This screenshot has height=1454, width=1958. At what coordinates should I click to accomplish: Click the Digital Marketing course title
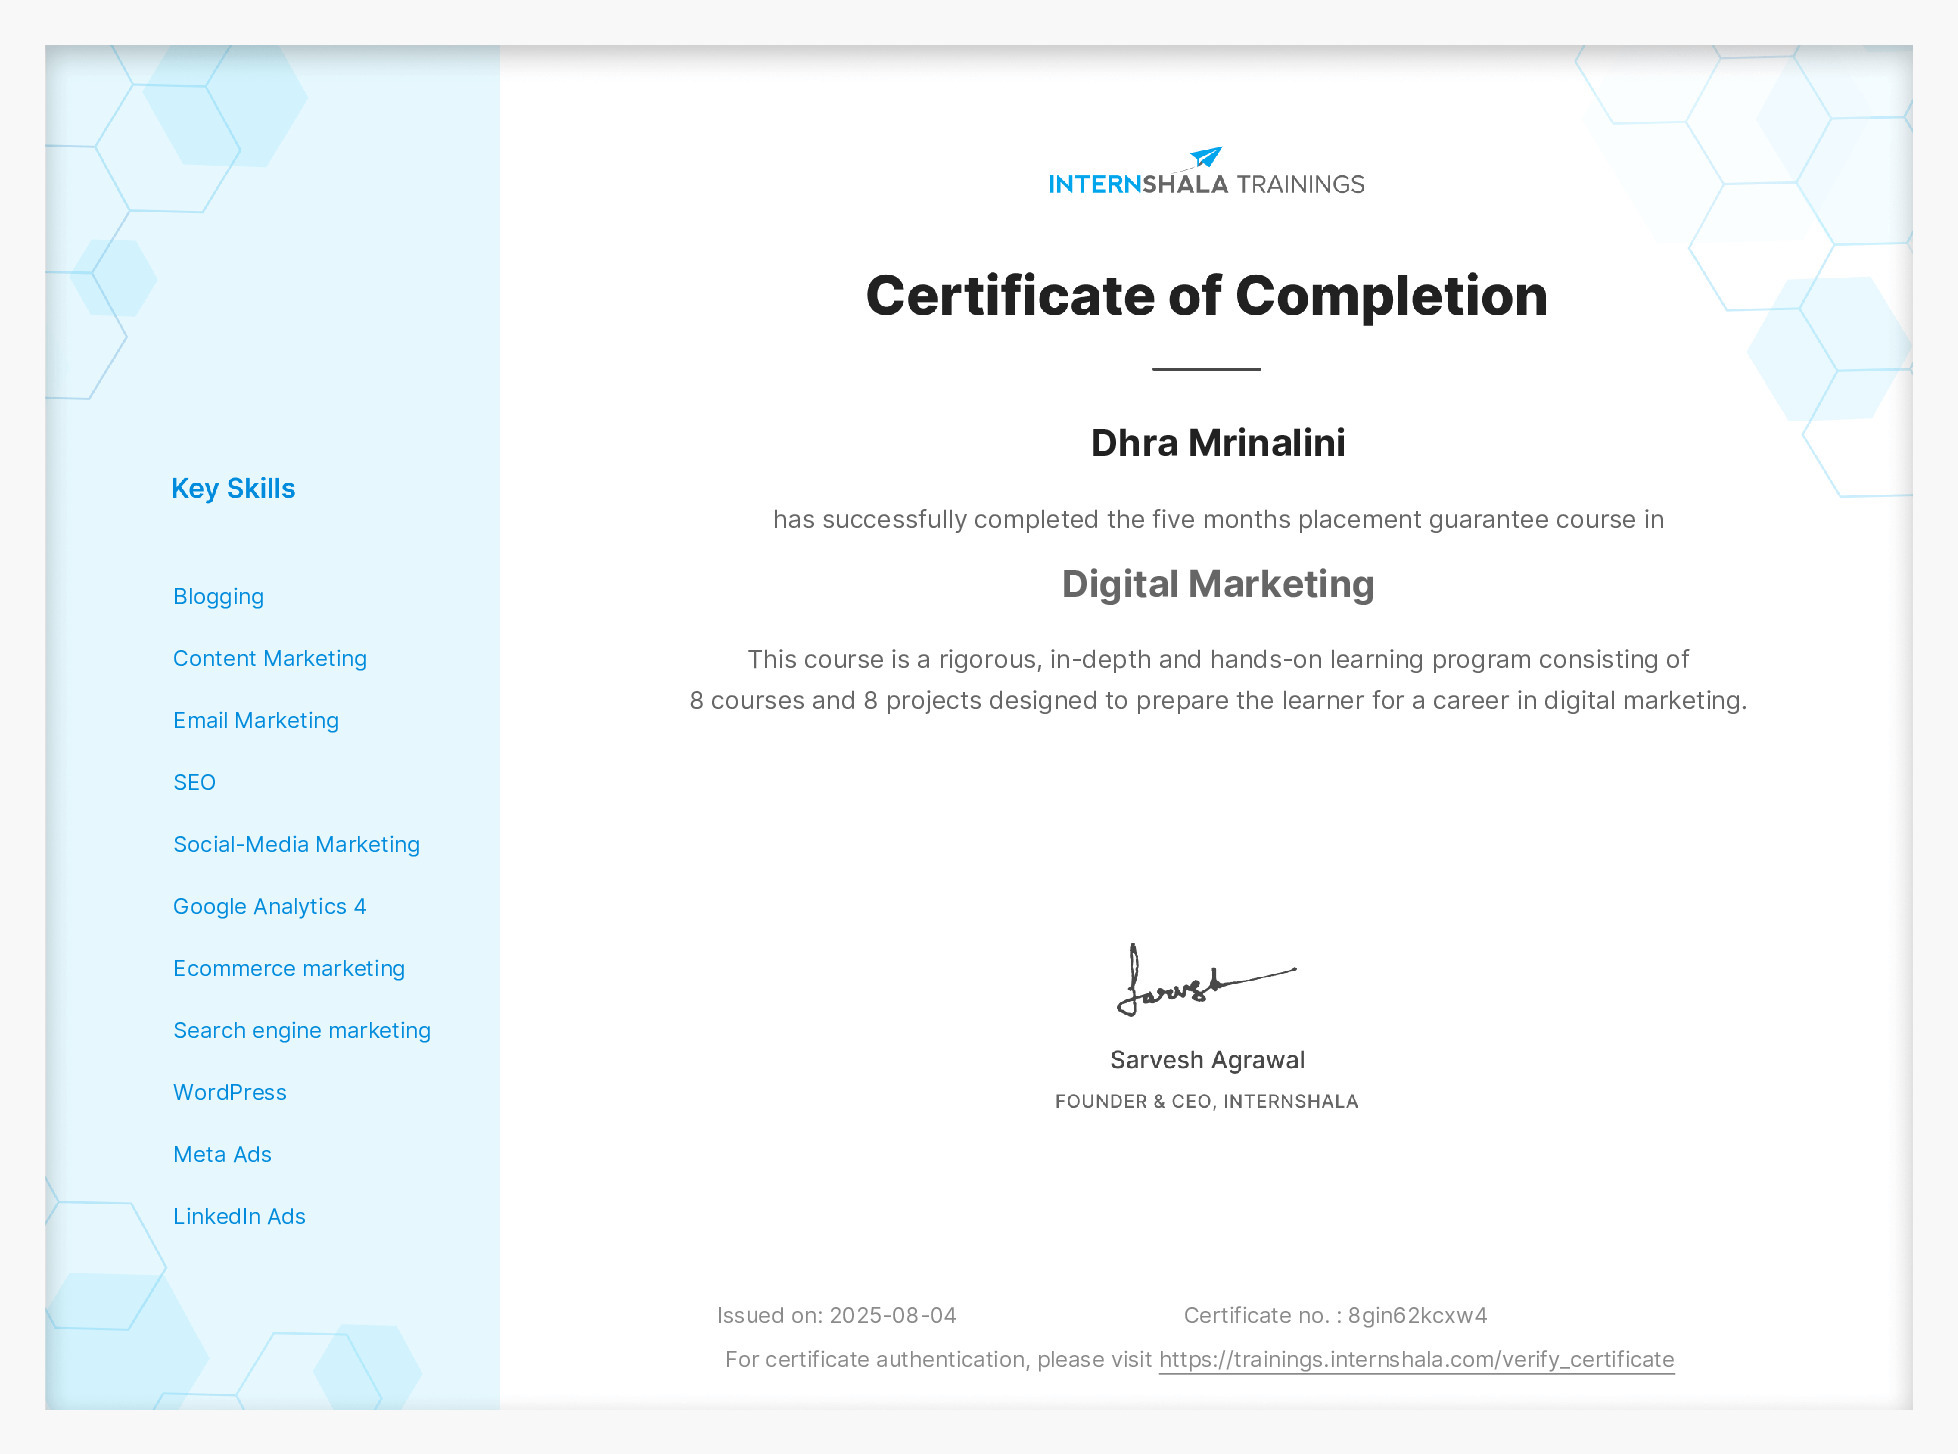click(x=1216, y=583)
